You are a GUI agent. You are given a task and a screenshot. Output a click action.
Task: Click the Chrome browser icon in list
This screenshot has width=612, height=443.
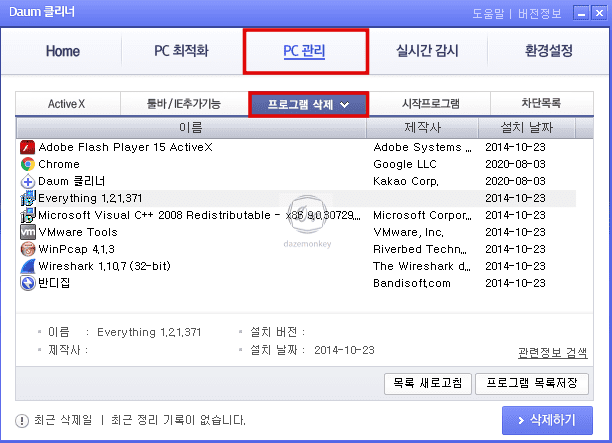pyautogui.click(x=27, y=164)
